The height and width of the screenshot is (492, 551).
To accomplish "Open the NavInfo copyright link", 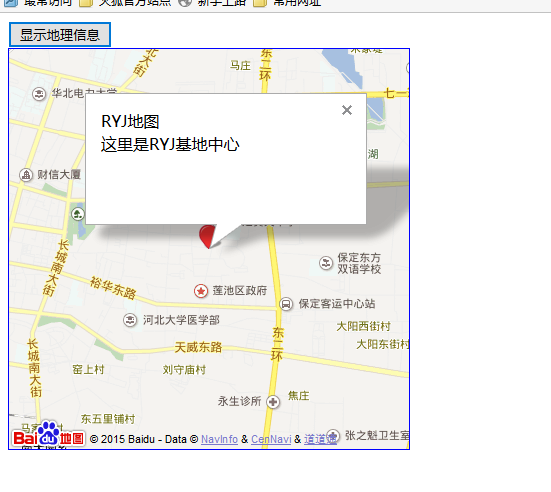I will (219, 439).
